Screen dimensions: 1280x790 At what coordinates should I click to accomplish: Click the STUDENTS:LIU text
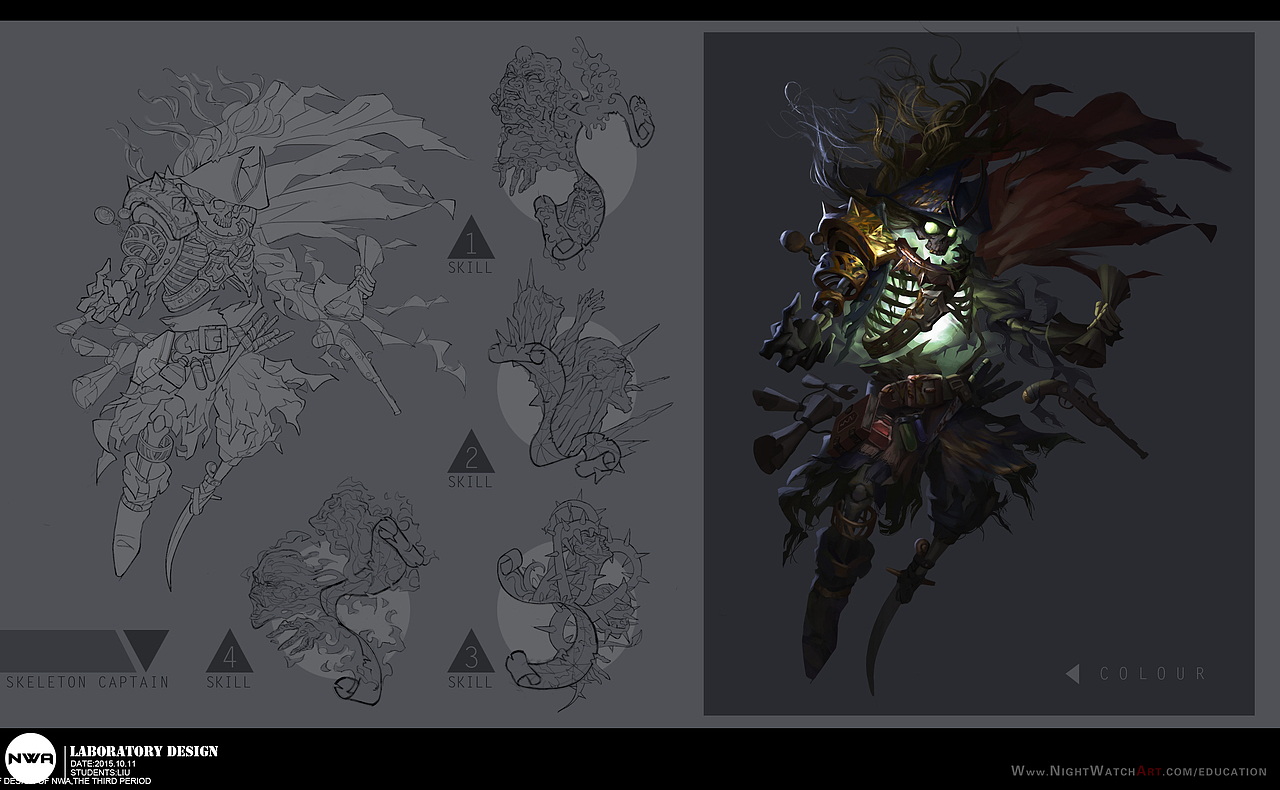tap(99, 772)
